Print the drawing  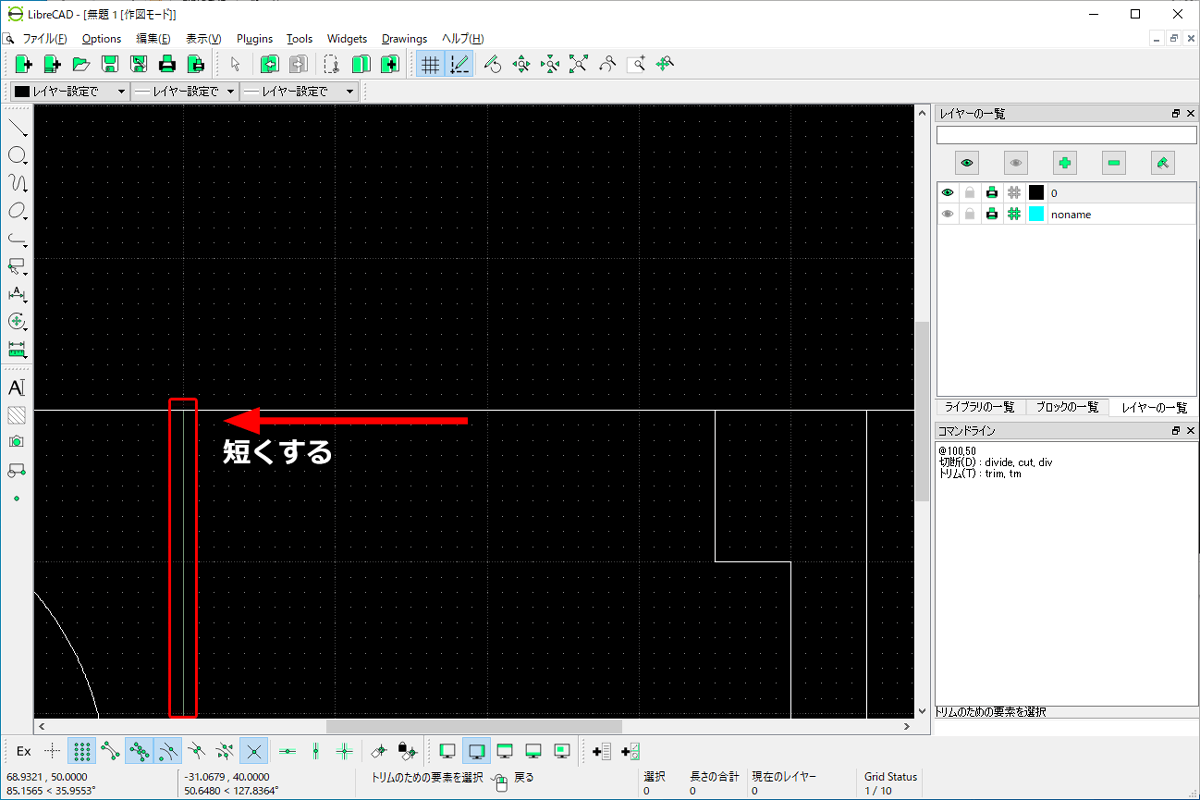point(168,64)
